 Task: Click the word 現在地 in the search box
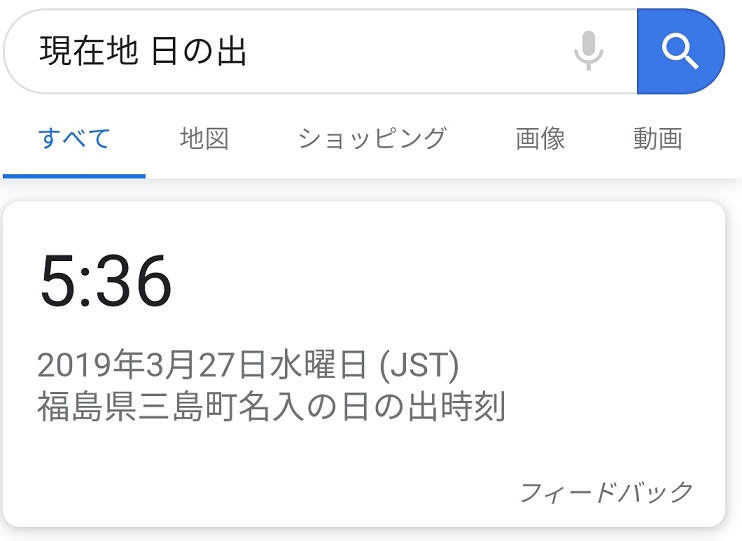(x=89, y=51)
